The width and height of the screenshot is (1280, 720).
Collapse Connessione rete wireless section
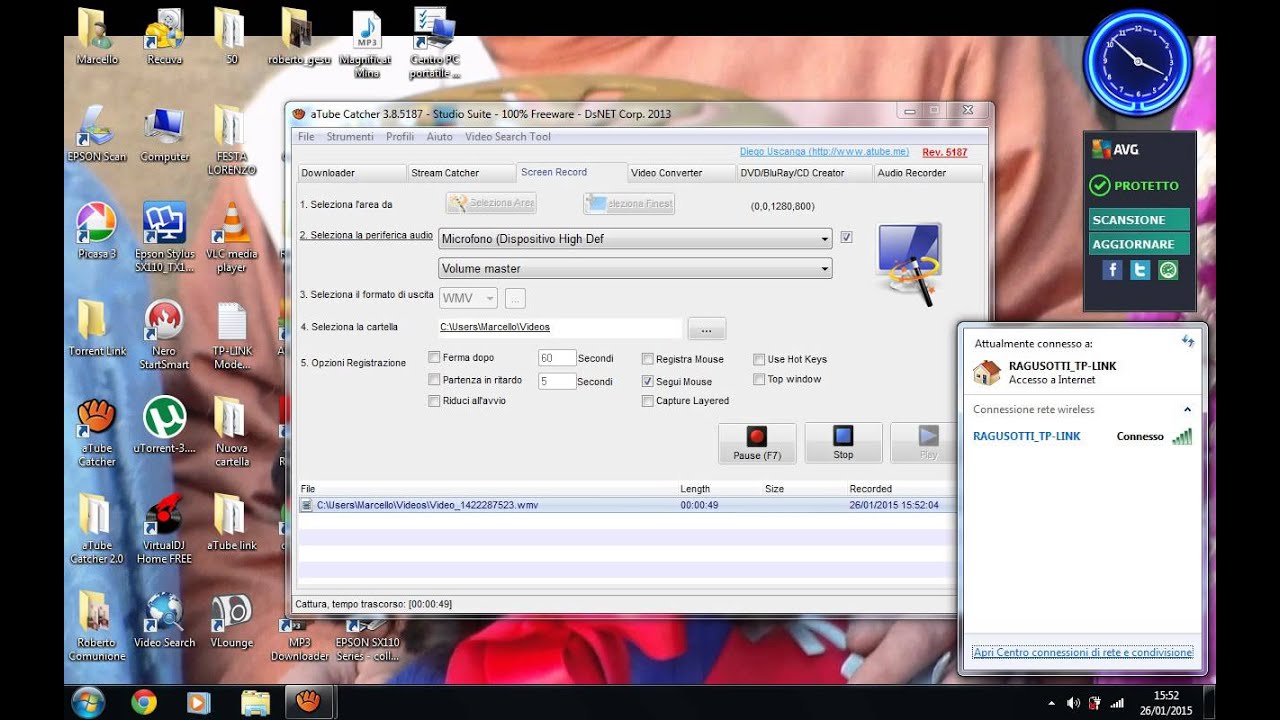tap(1187, 410)
